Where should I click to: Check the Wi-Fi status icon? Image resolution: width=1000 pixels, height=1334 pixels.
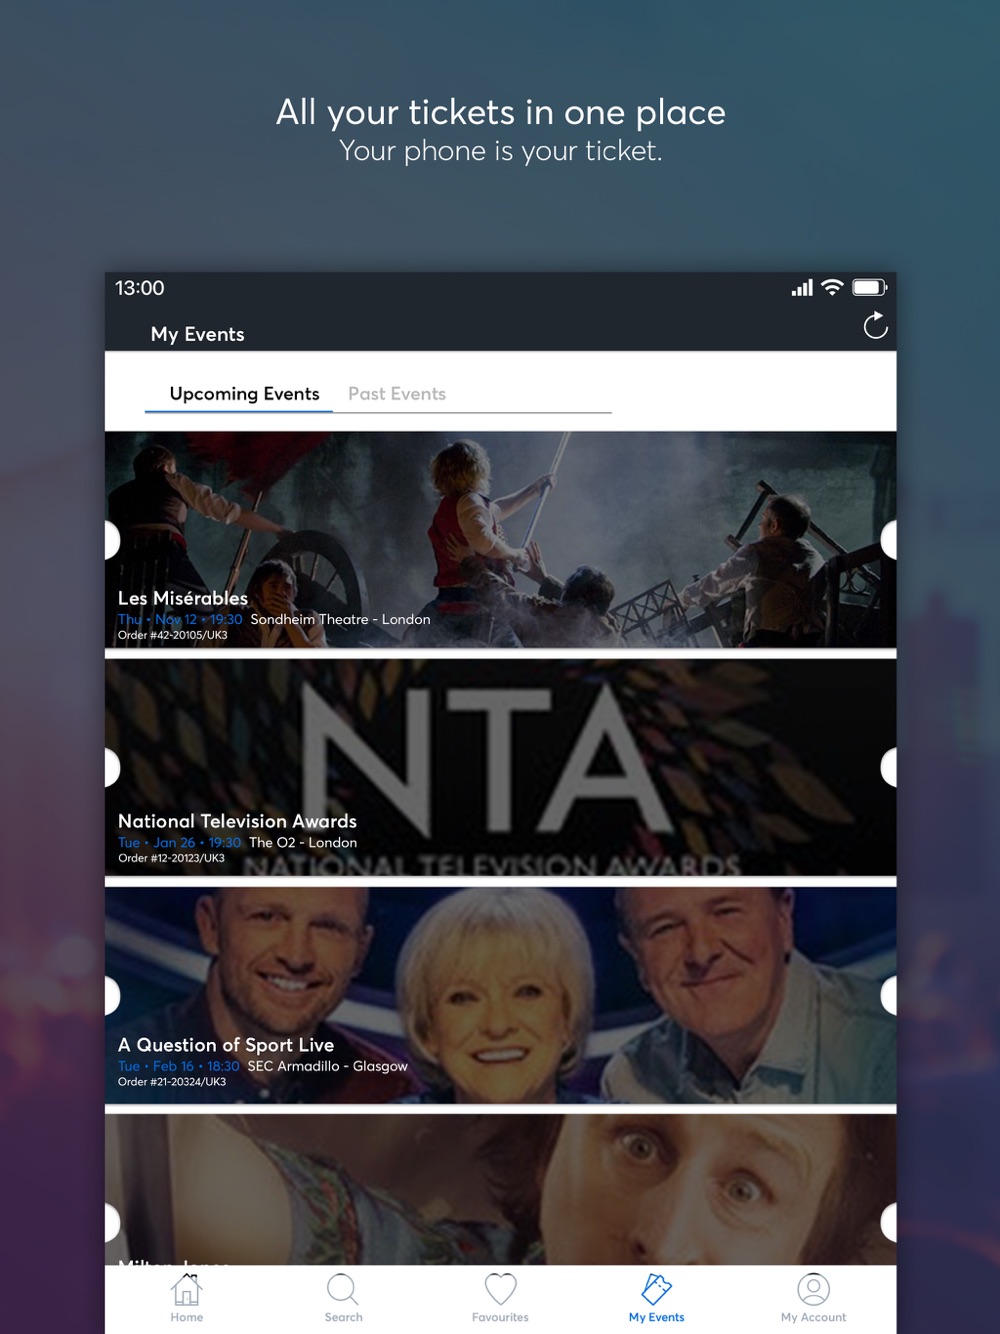[x=832, y=287]
